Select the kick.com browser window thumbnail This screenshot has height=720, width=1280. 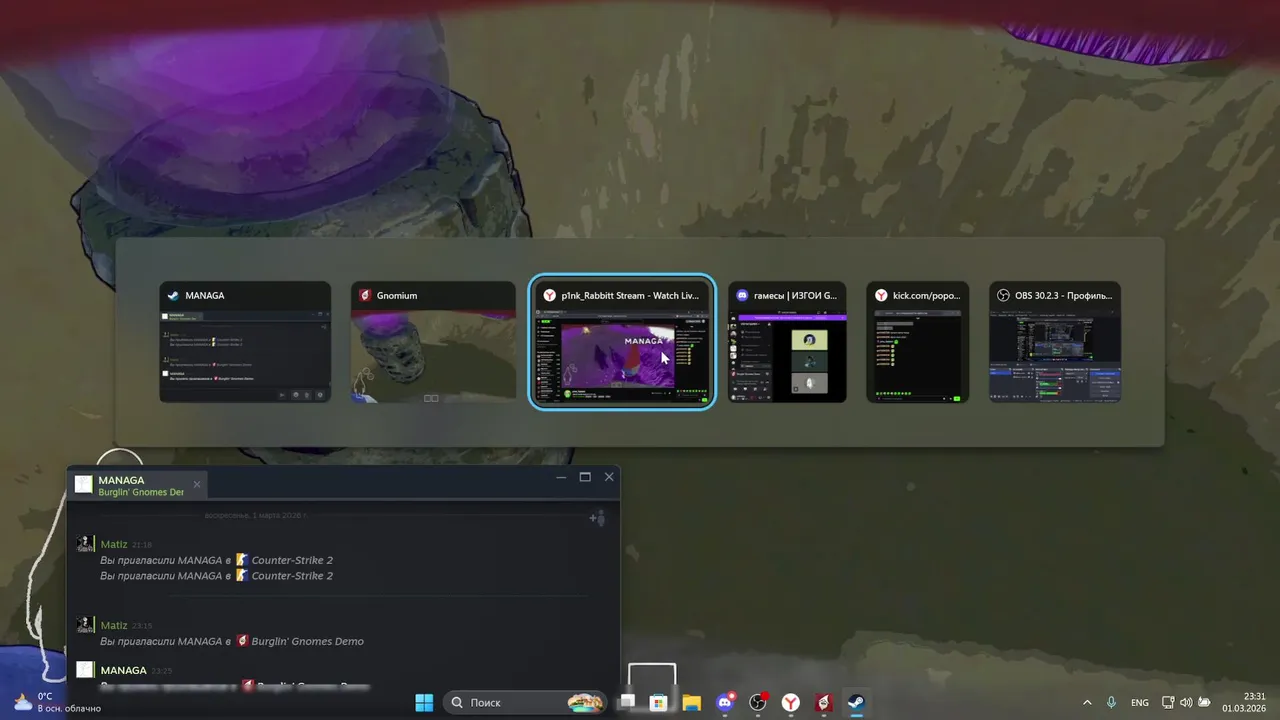point(917,342)
